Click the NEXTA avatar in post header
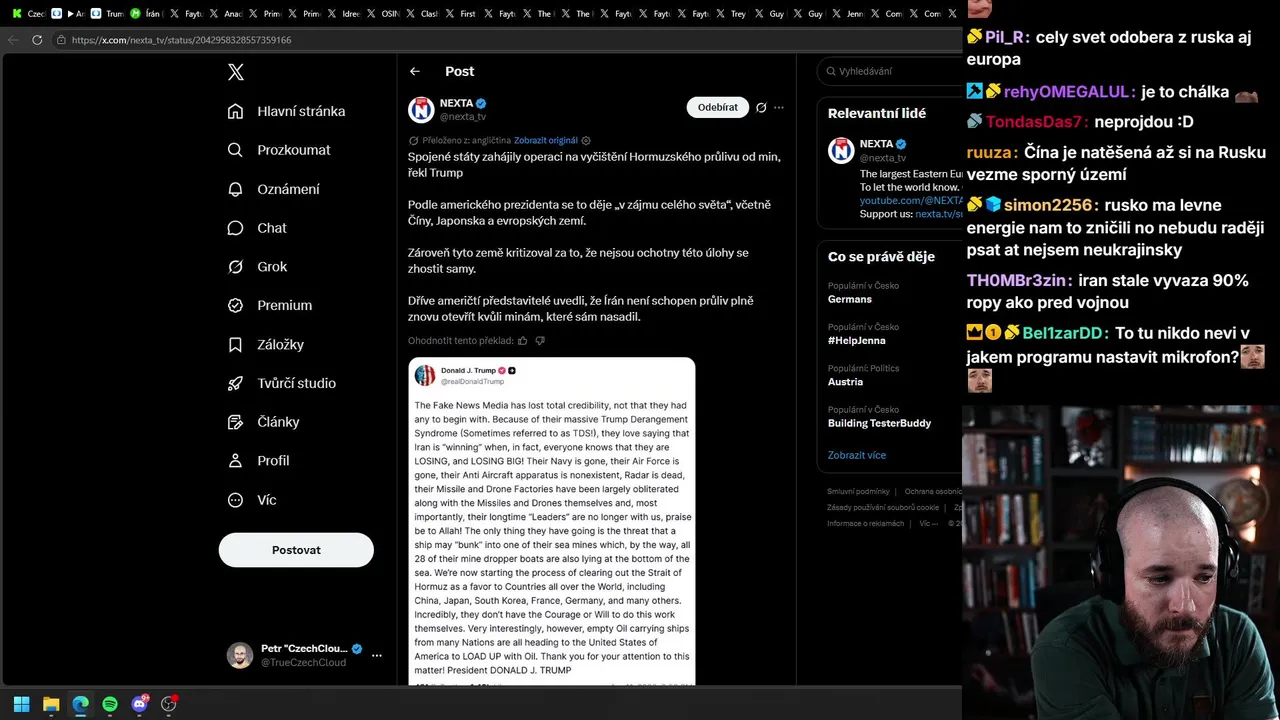1280x720 pixels. click(x=421, y=109)
